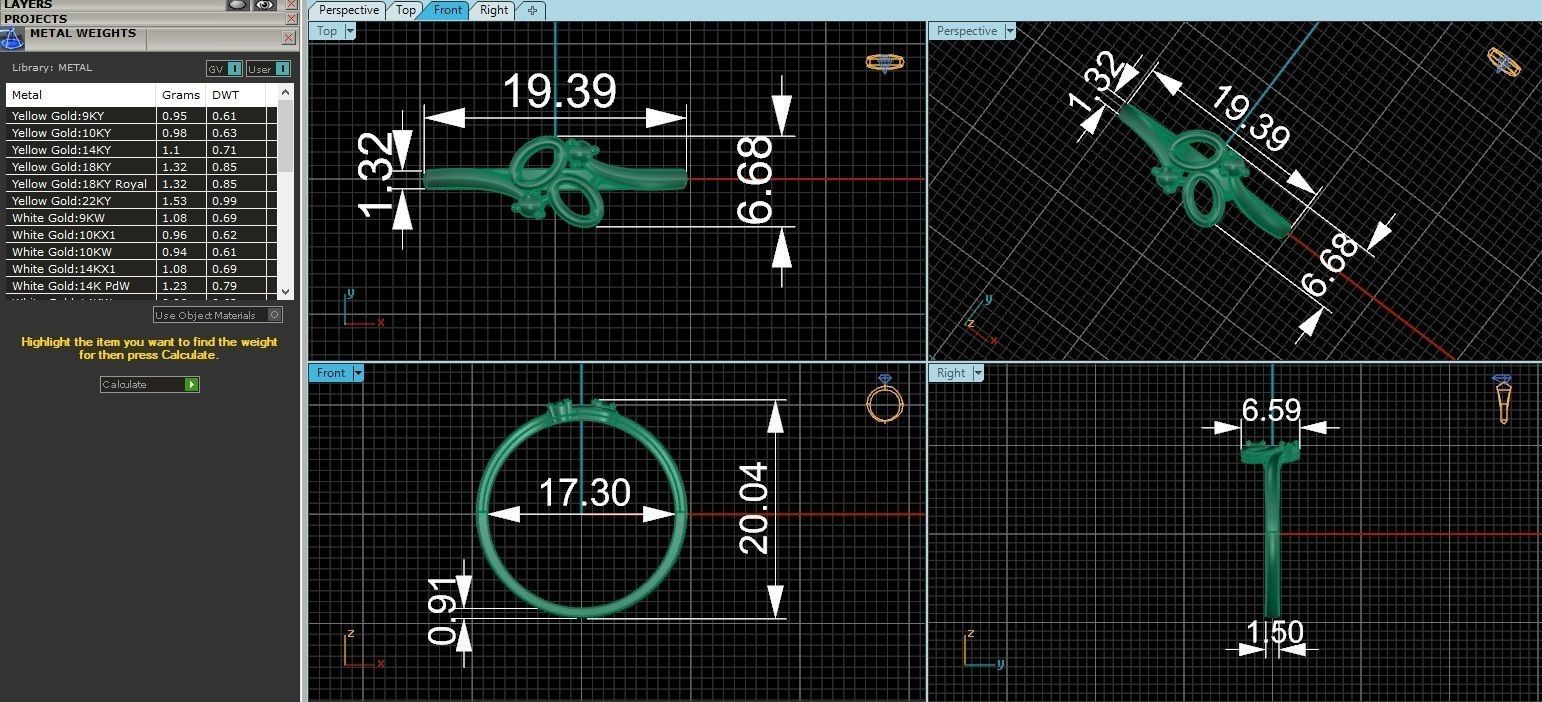The image size is (1542, 702).
Task: Toggle the GV library switch
Action: tap(224, 69)
